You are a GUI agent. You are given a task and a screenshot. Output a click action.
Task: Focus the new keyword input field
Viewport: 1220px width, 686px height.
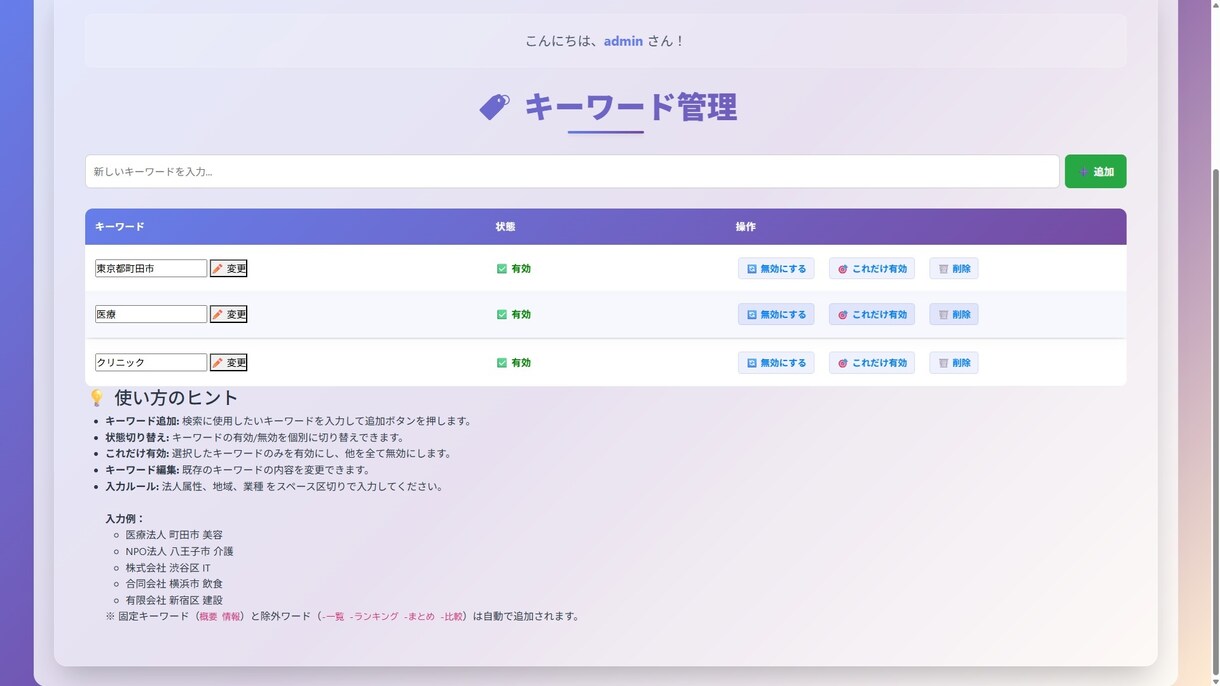point(572,171)
